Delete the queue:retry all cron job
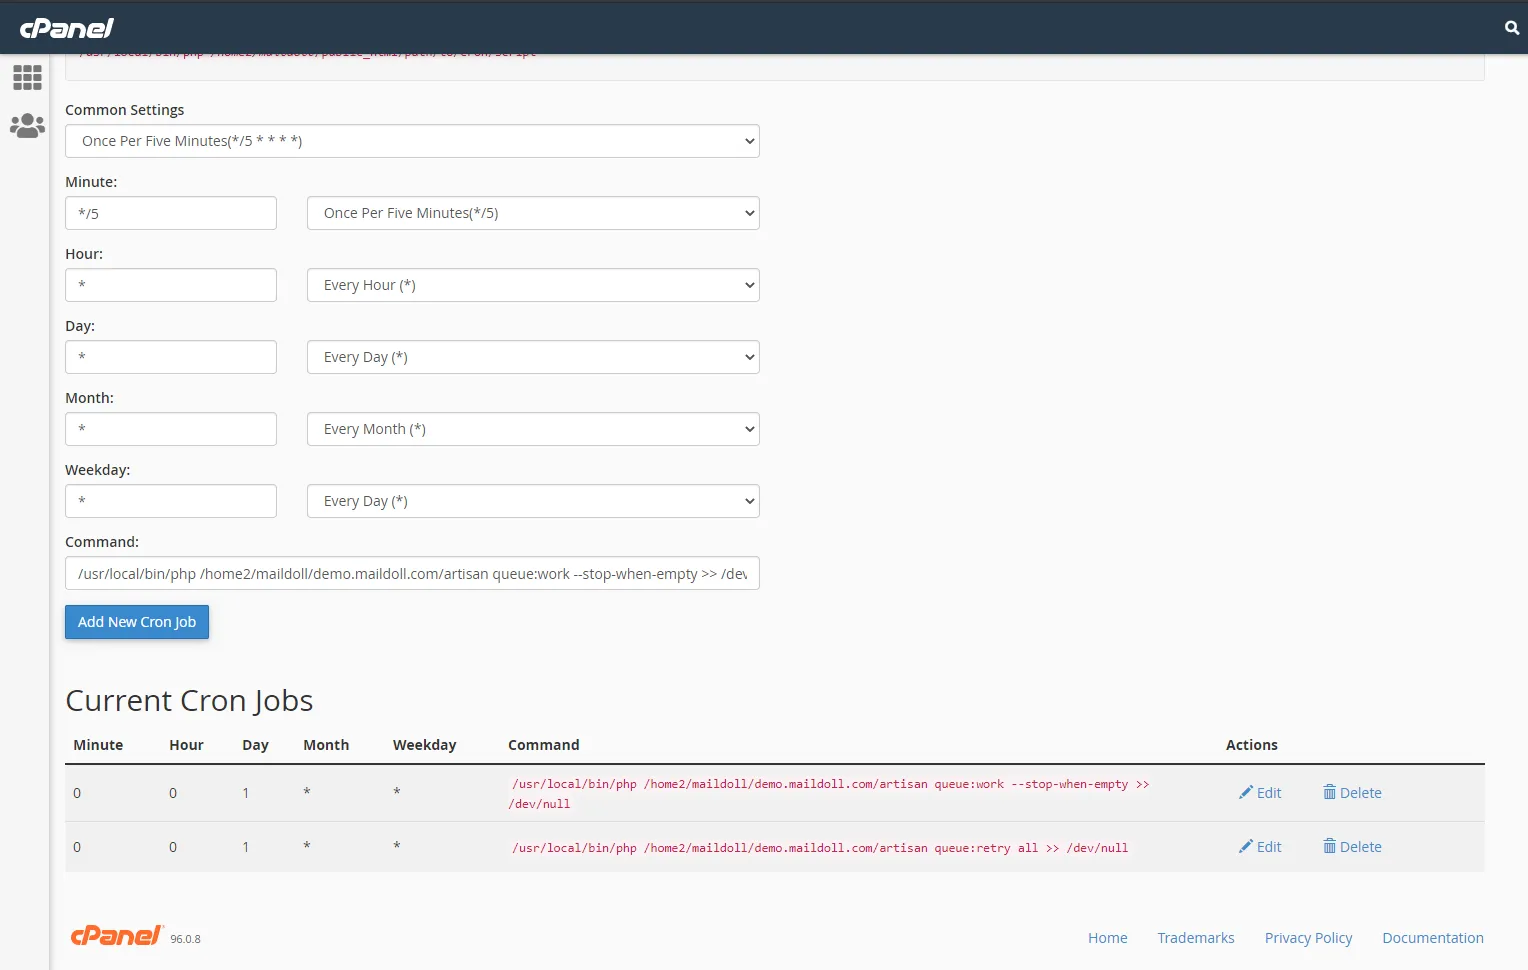The height and width of the screenshot is (970, 1528). pos(1352,847)
